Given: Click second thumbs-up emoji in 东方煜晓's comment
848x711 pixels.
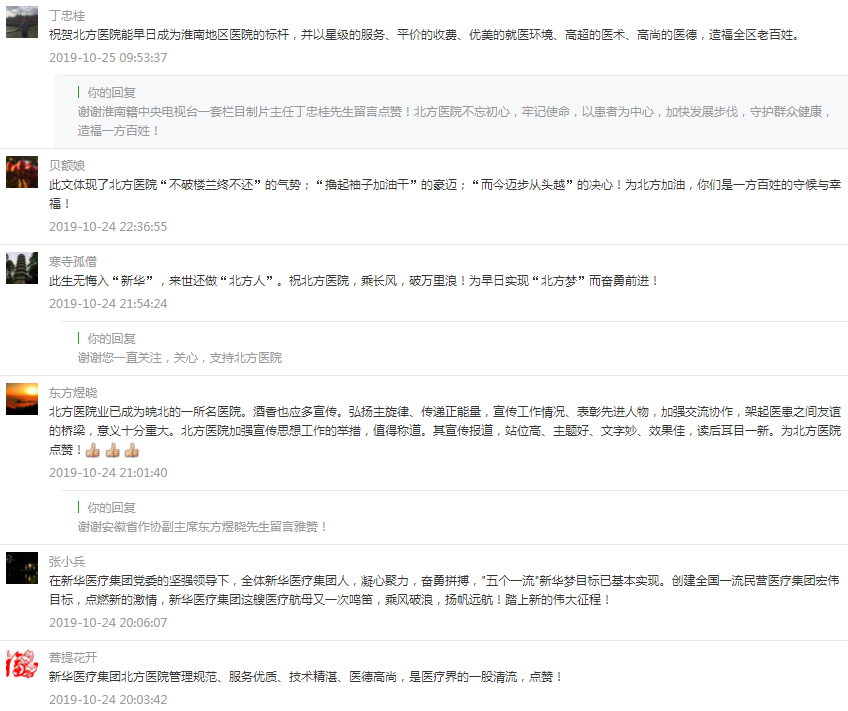Looking at the screenshot, I should (112, 450).
